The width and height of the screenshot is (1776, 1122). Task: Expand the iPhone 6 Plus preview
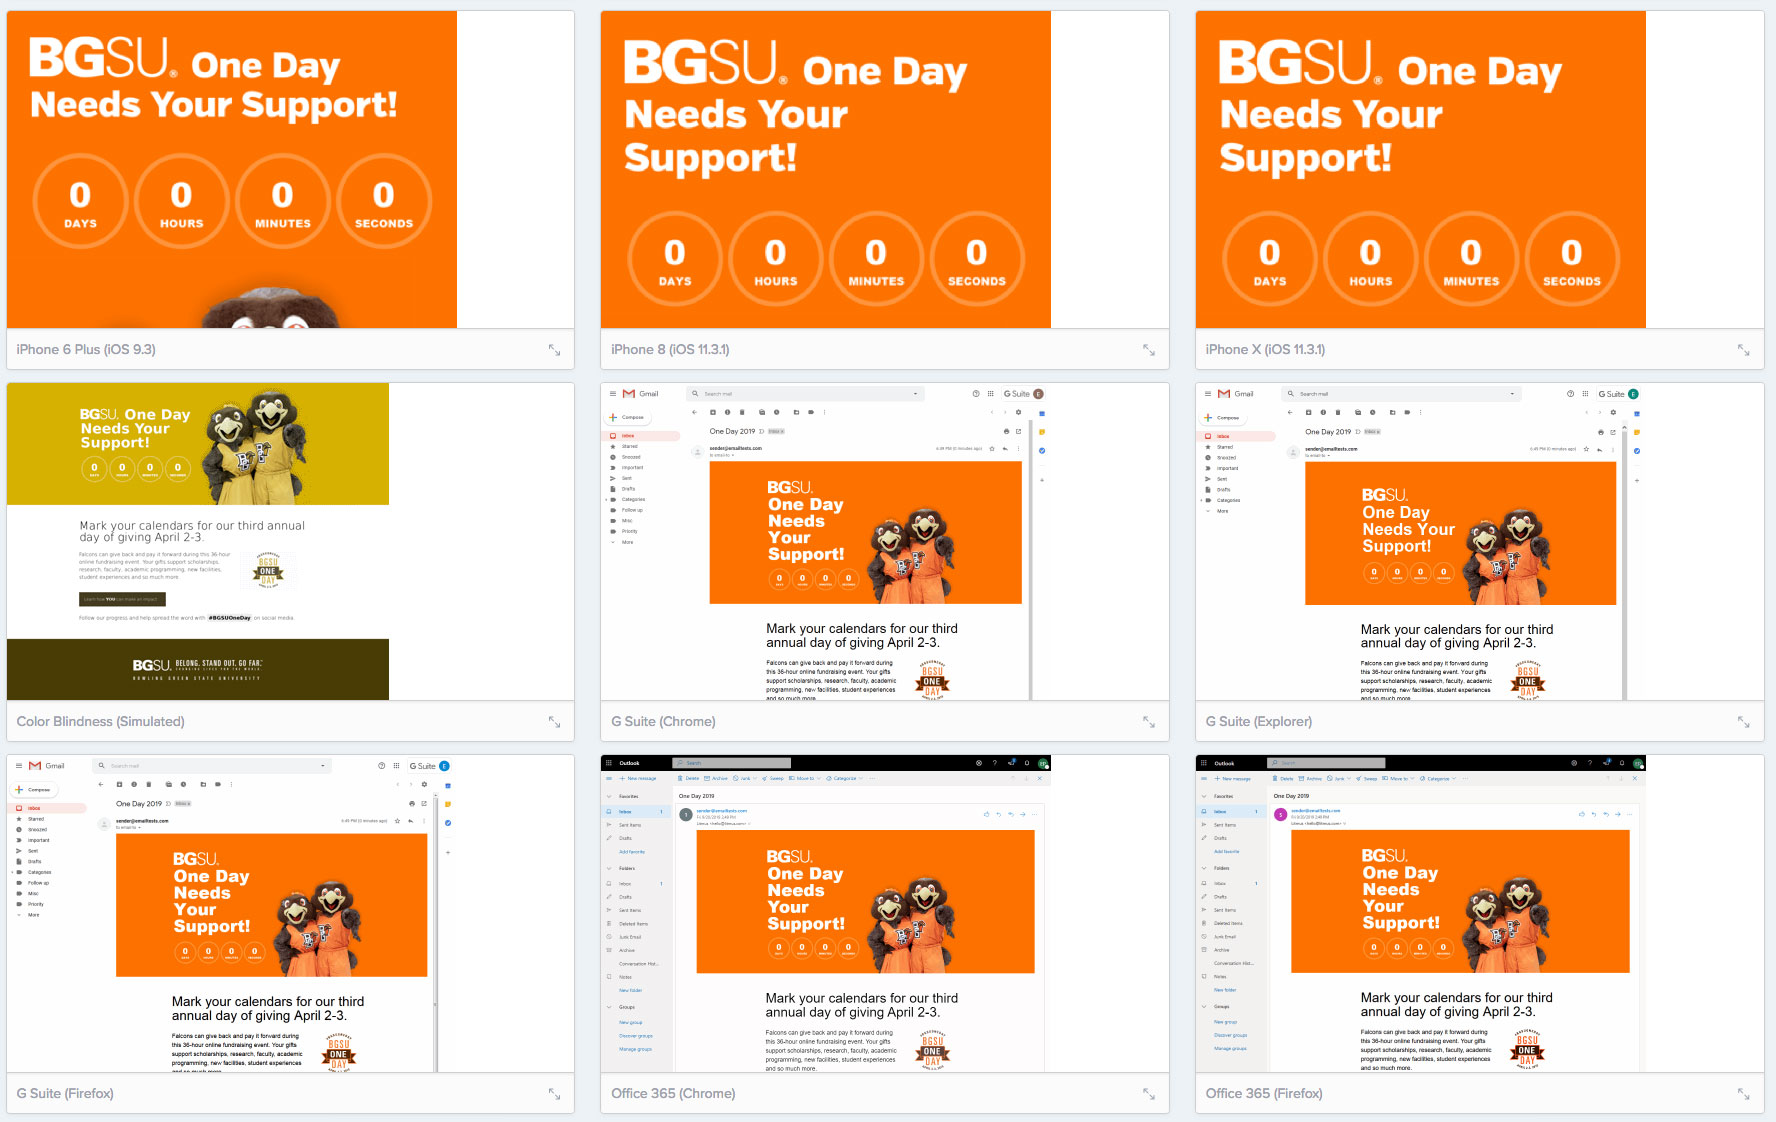point(554,350)
